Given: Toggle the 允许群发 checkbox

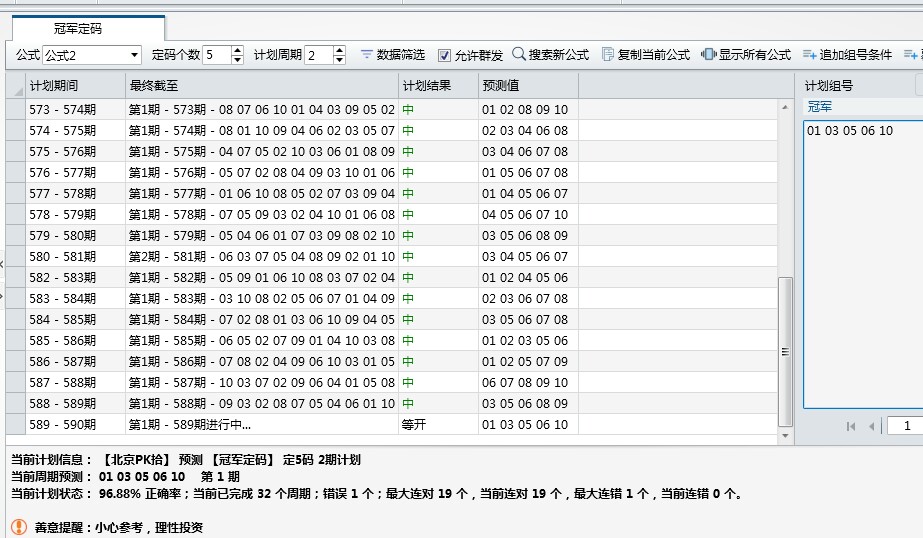Looking at the screenshot, I should click(x=444, y=55).
